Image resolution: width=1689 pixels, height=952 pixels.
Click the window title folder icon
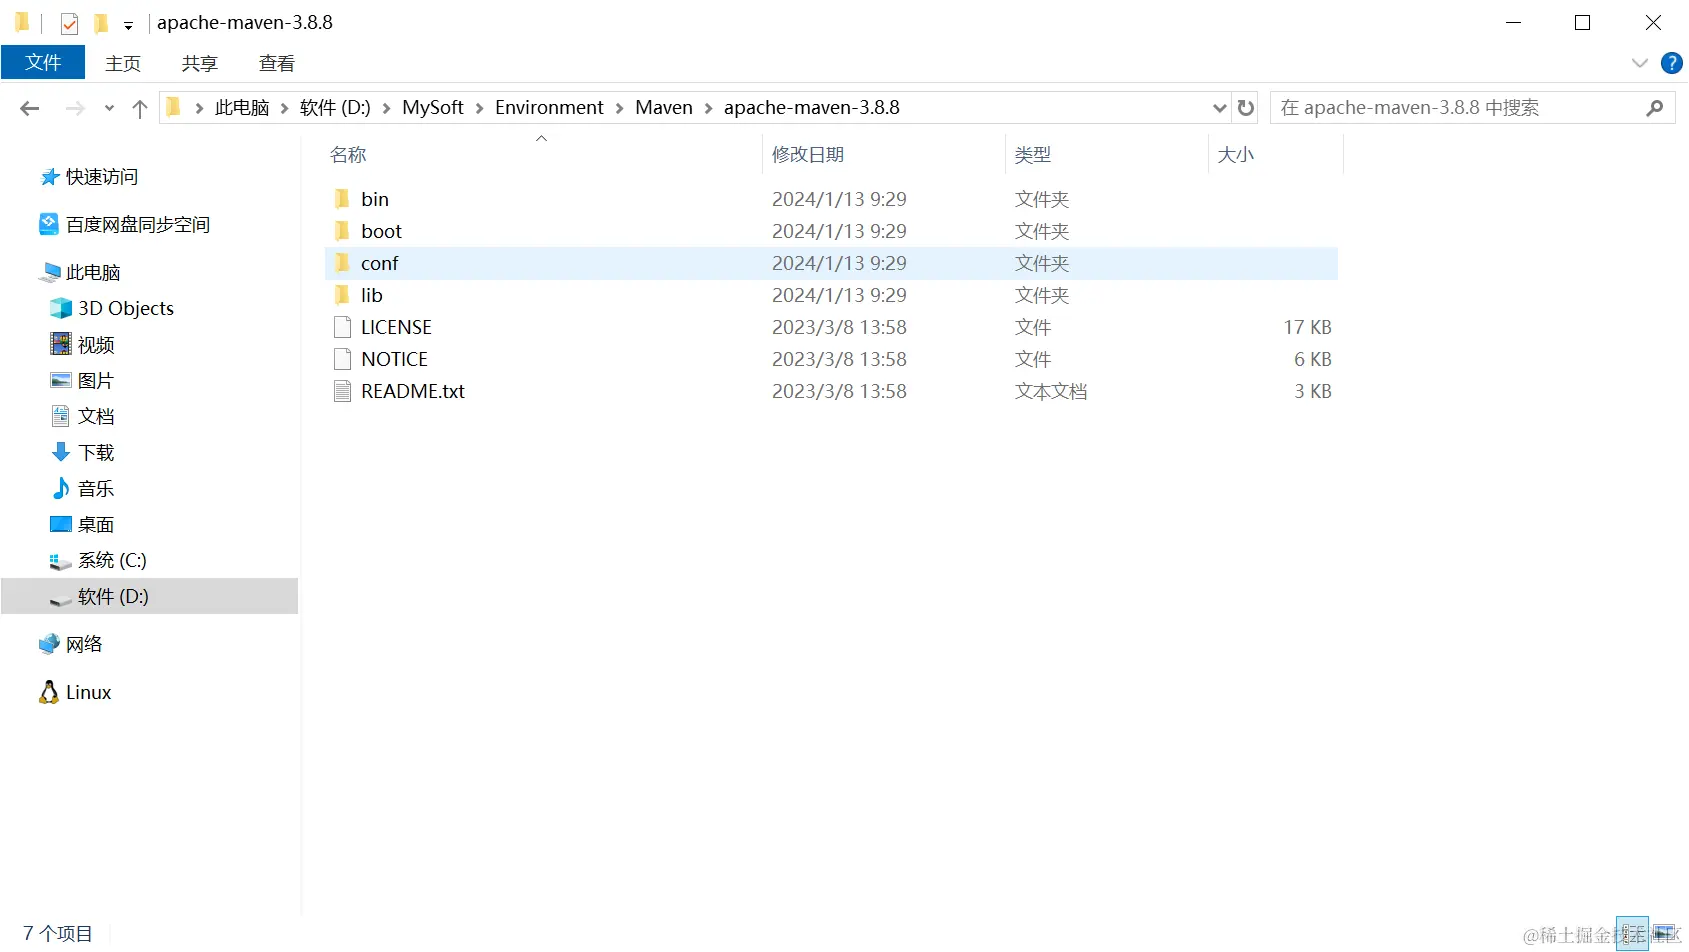click(x=22, y=23)
